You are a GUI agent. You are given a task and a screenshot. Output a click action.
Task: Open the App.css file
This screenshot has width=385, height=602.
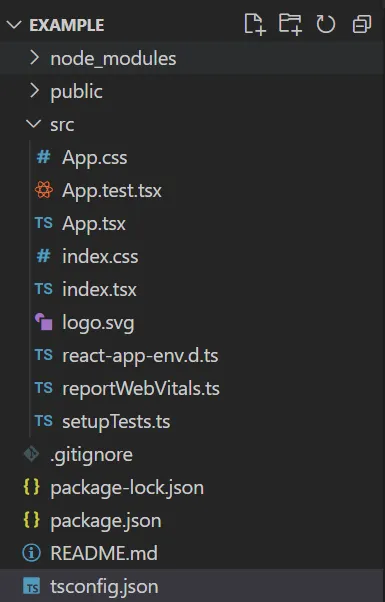click(94, 158)
